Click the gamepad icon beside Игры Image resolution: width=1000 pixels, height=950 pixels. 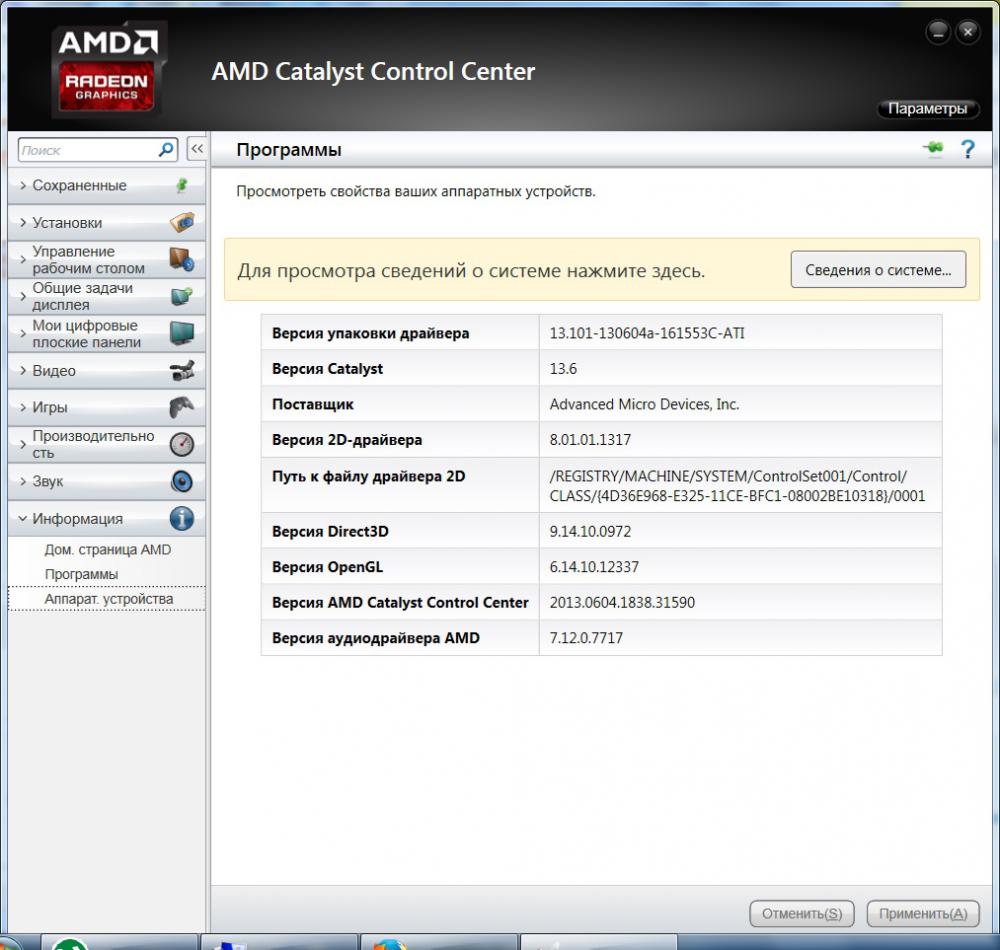coord(181,407)
